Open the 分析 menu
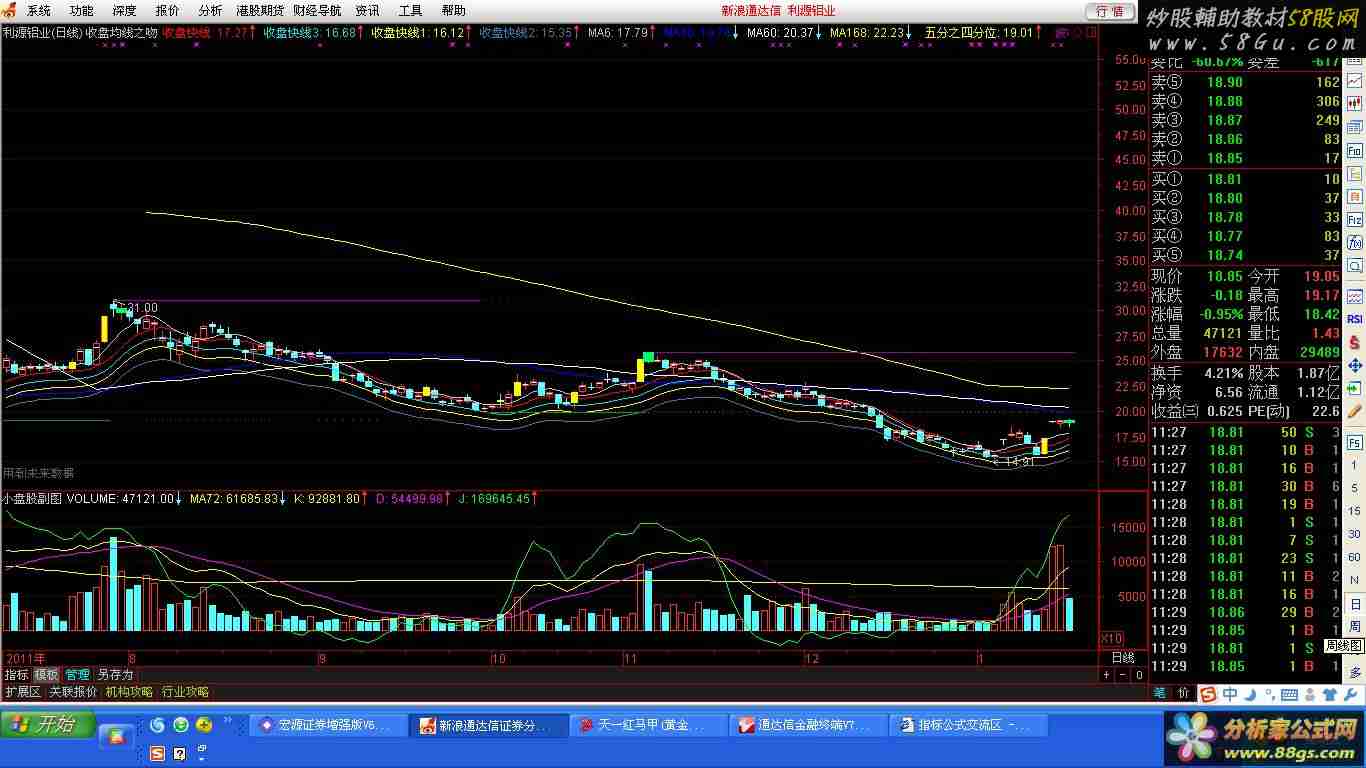 (210, 10)
